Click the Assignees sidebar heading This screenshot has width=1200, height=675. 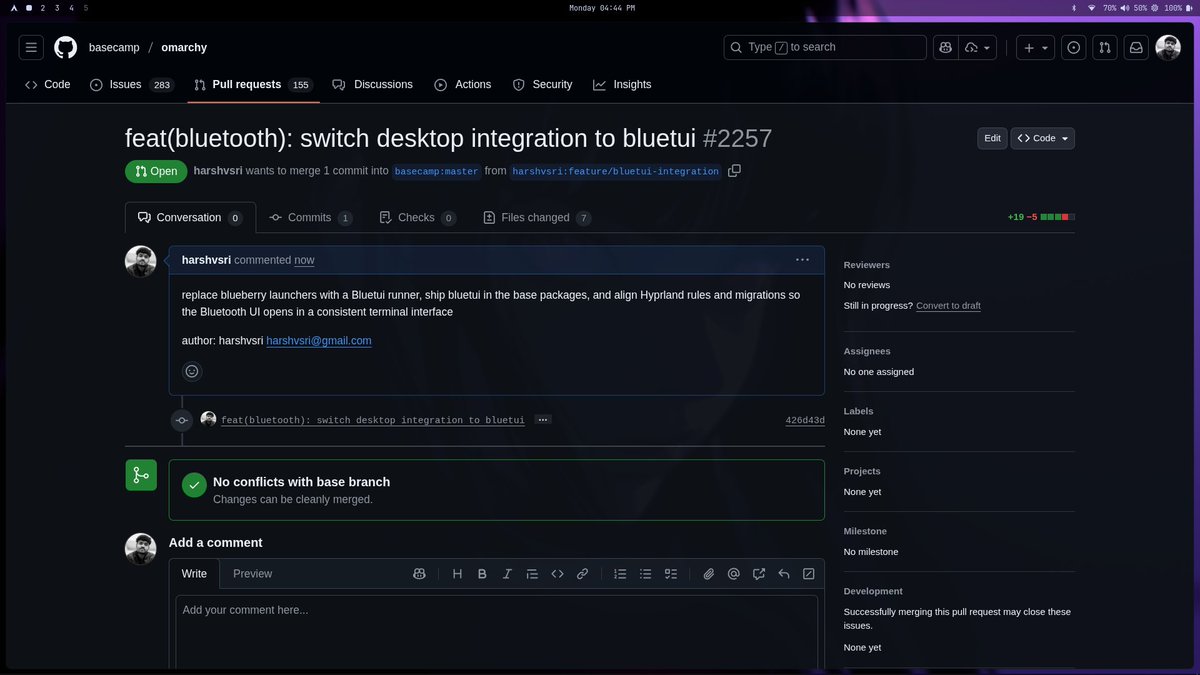pyautogui.click(x=867, y=351)
